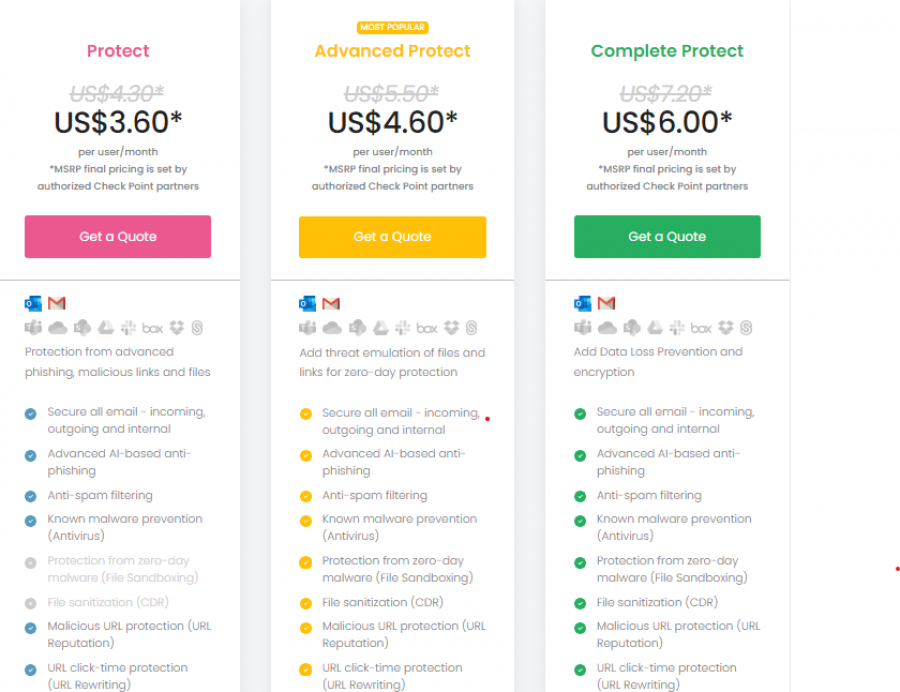Click the Outlook icon in Advanced Protect plan

point(308,303)
